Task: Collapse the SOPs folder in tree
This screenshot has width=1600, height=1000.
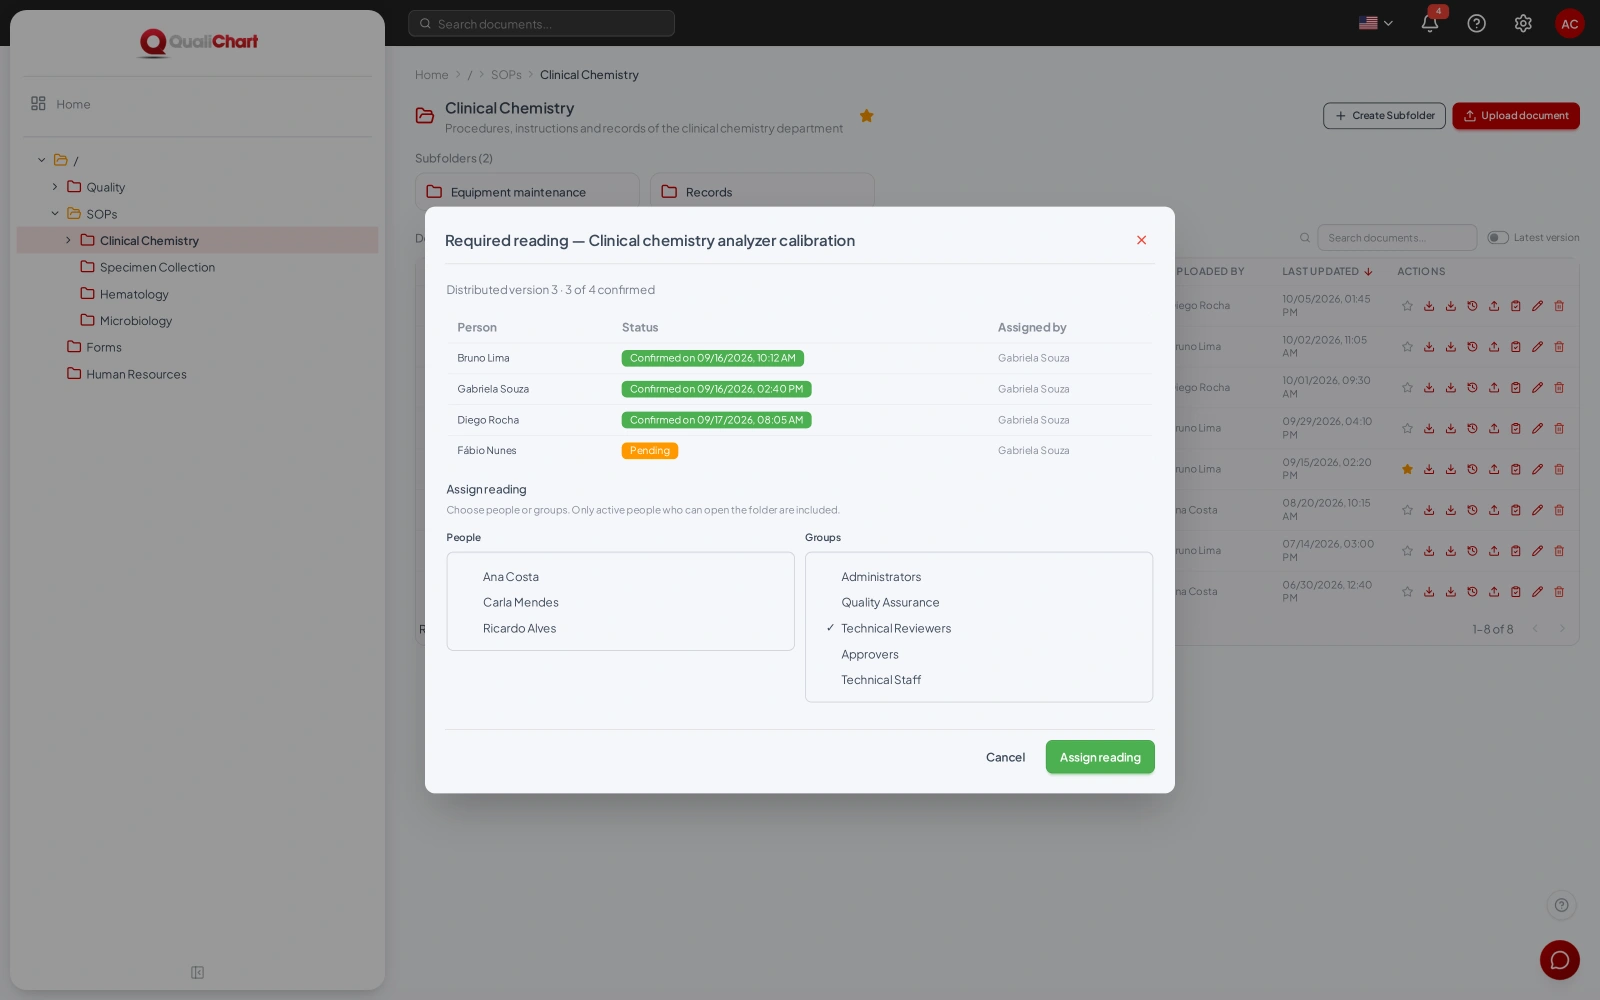Action: pos(55,214)
